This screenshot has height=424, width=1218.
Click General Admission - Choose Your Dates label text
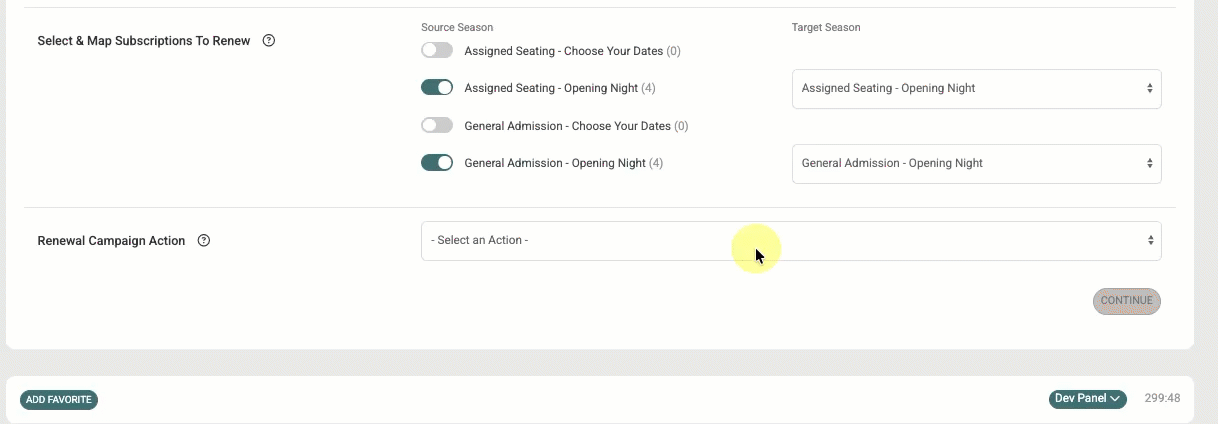pos(568,126)
